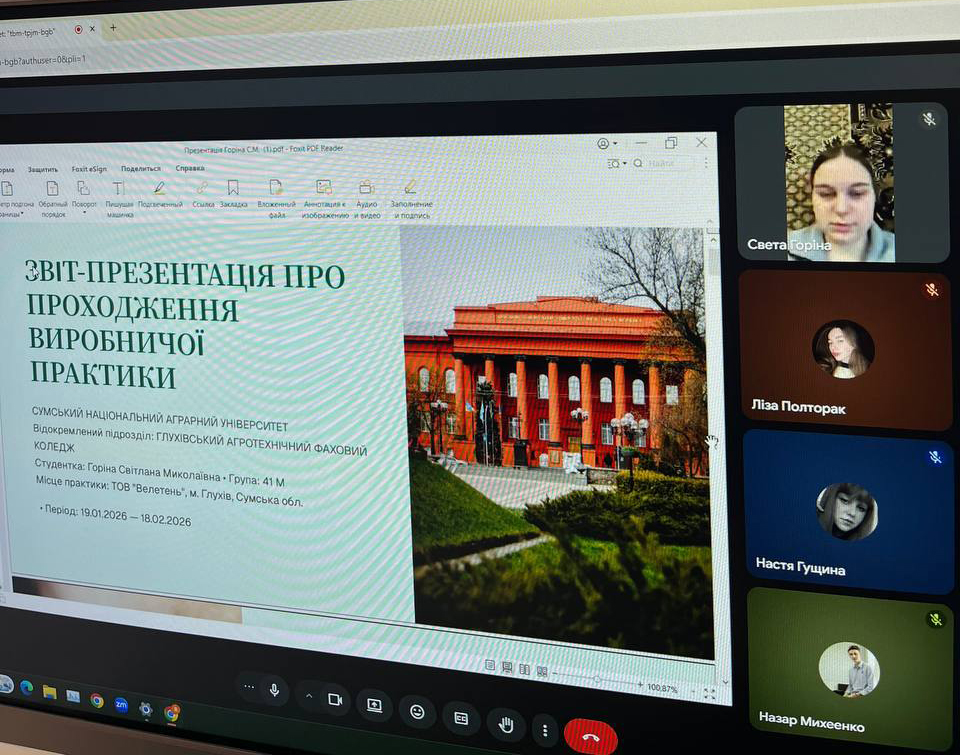Open the account profile dropdown in Foxit

pos(607,144)
